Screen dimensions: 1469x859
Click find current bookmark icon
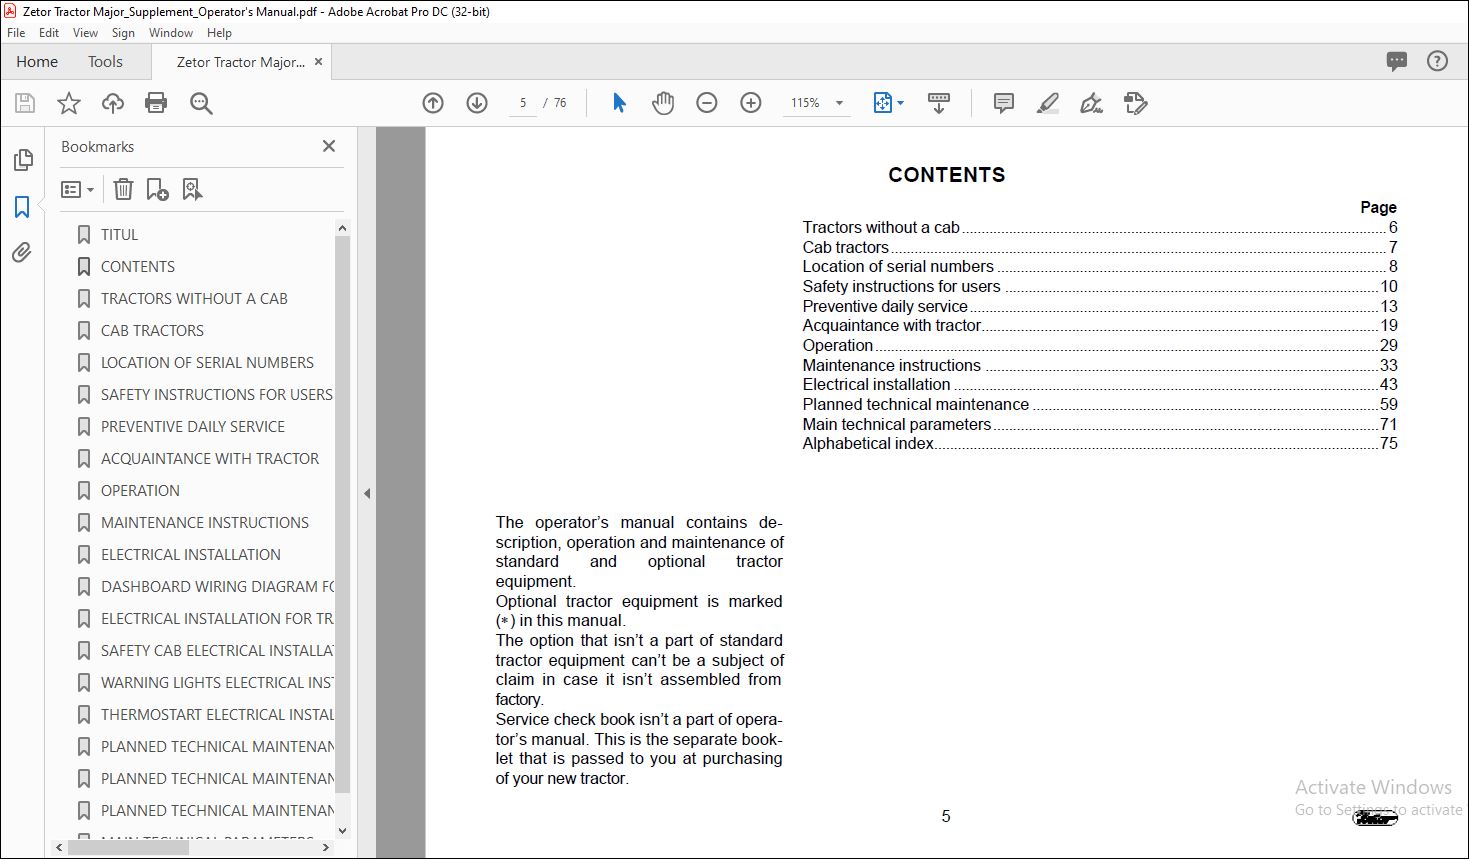pyautogui.click(x=192, y=189)
